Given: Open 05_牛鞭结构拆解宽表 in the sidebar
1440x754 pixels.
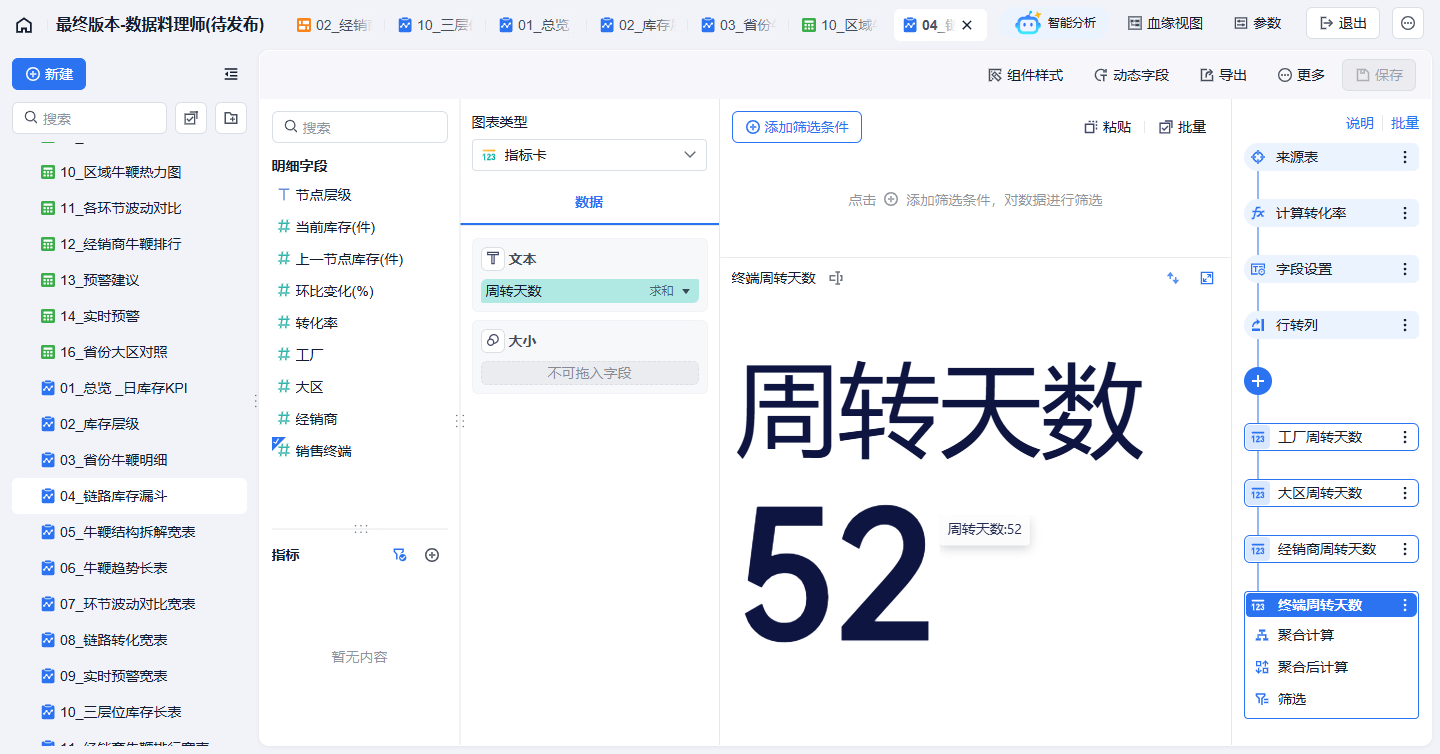Looking at the screenshot, I should [129, 532].
